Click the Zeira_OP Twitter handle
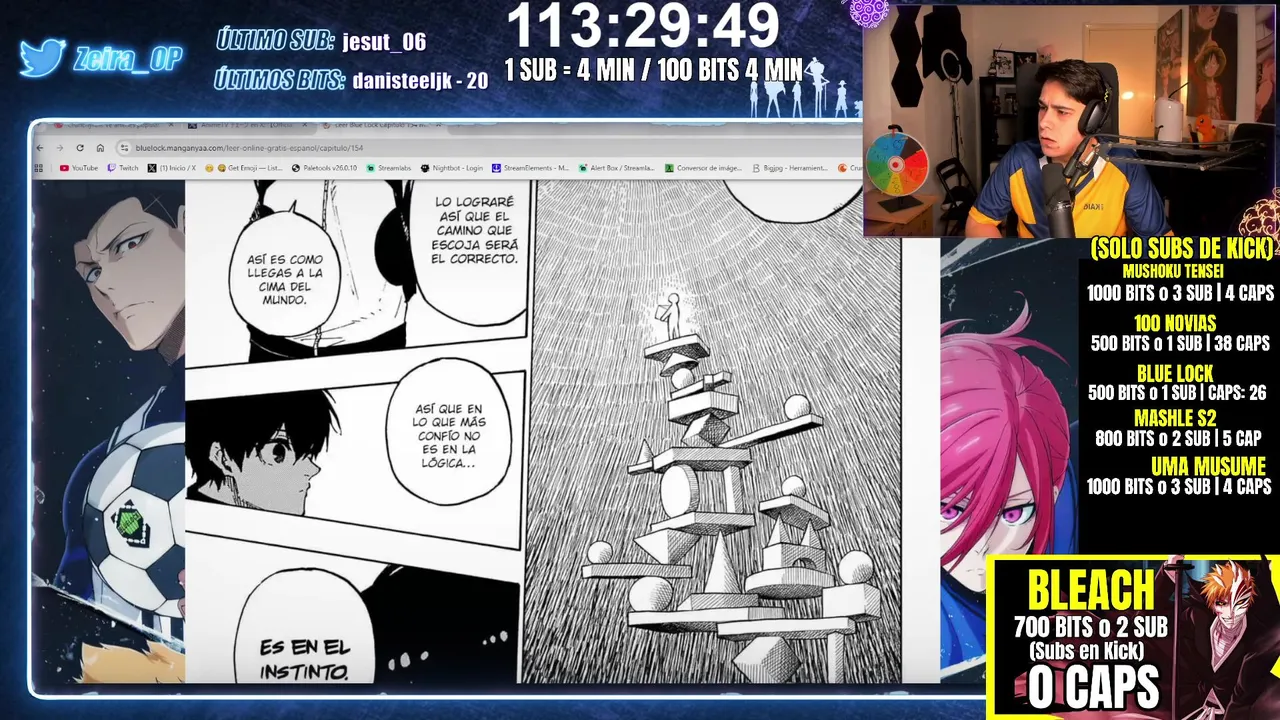Image resolution: width=1280 pixels, height=720 pixels. pyautogui.click(x=128, y=59)
